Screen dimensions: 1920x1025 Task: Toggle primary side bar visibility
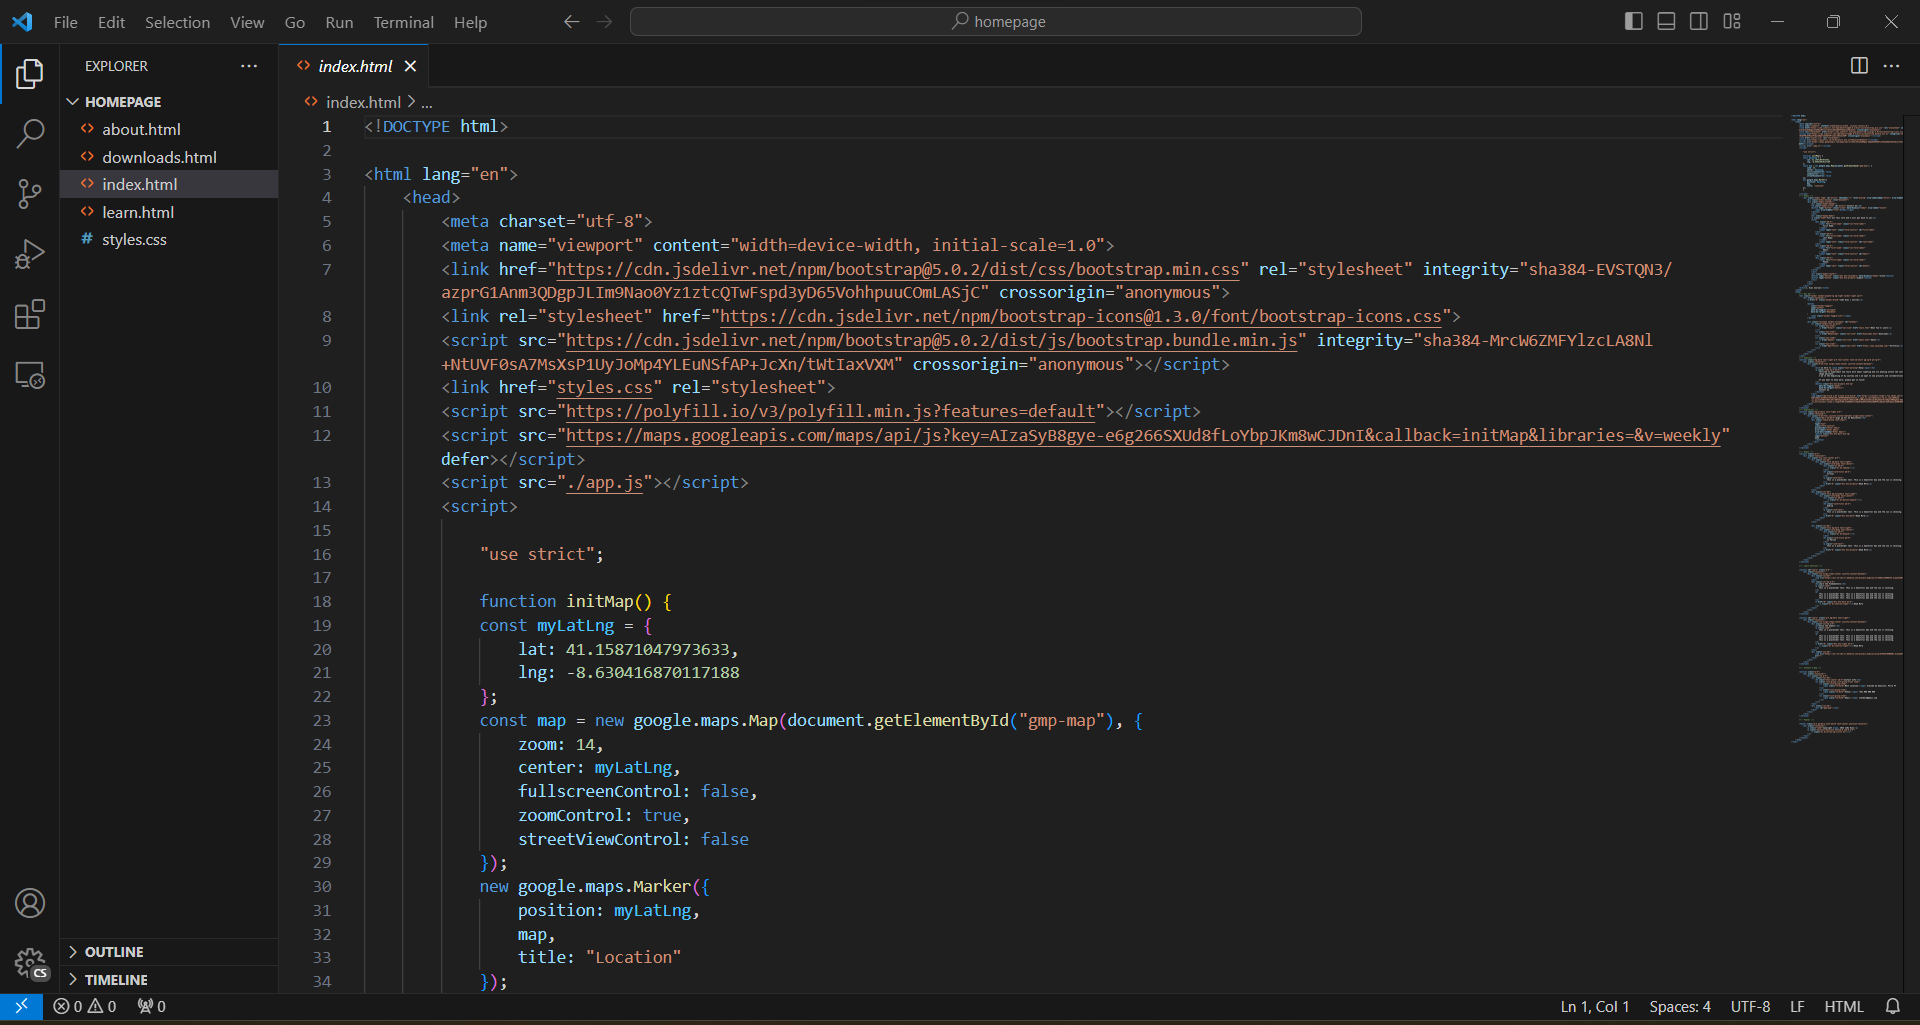click(1634, 22)
